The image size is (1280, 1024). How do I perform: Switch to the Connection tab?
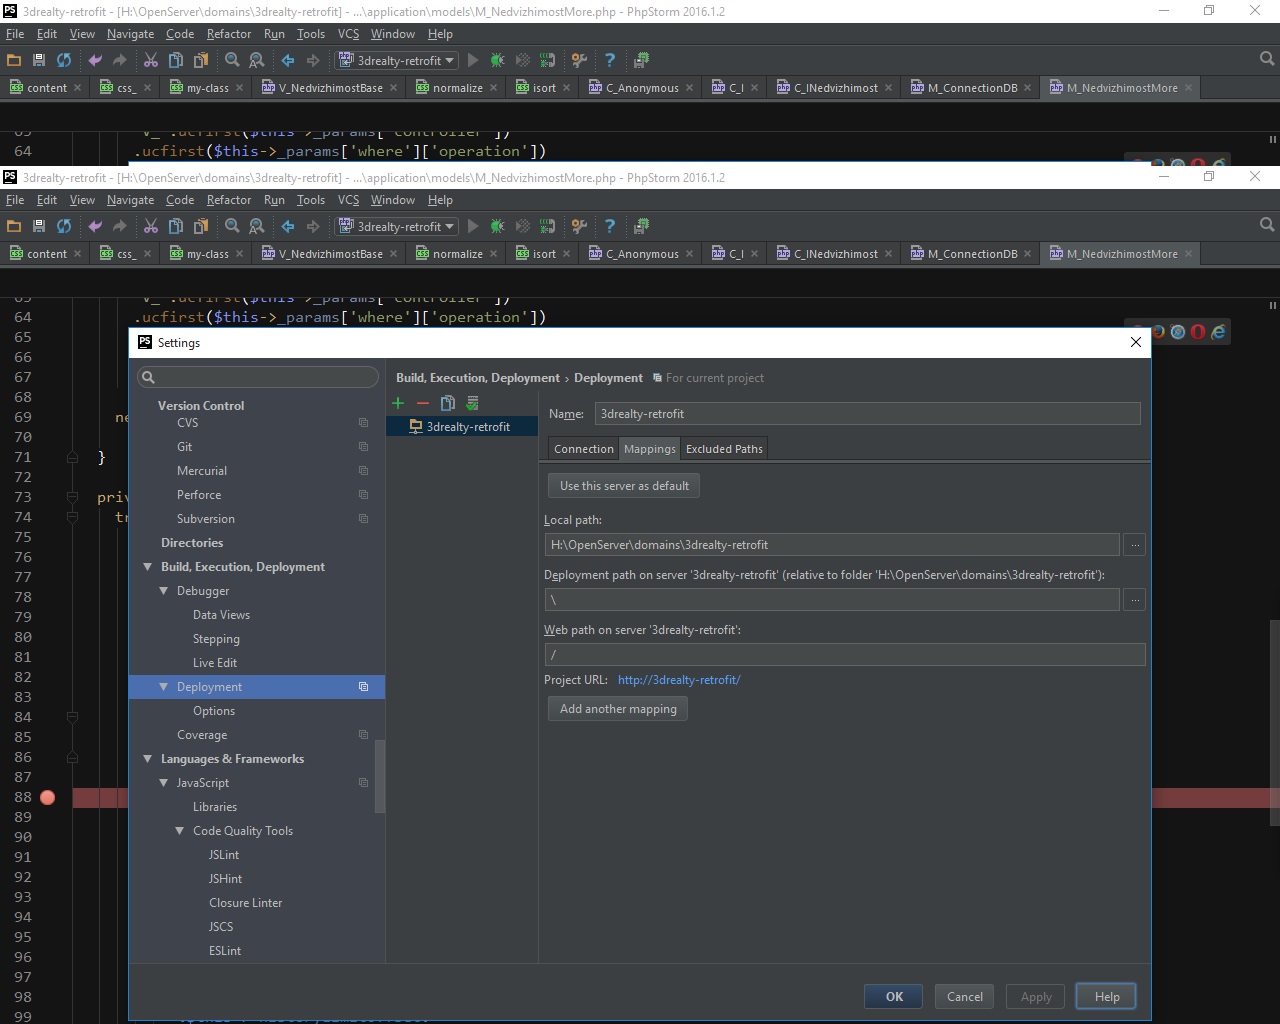click(x=583, y=449)
